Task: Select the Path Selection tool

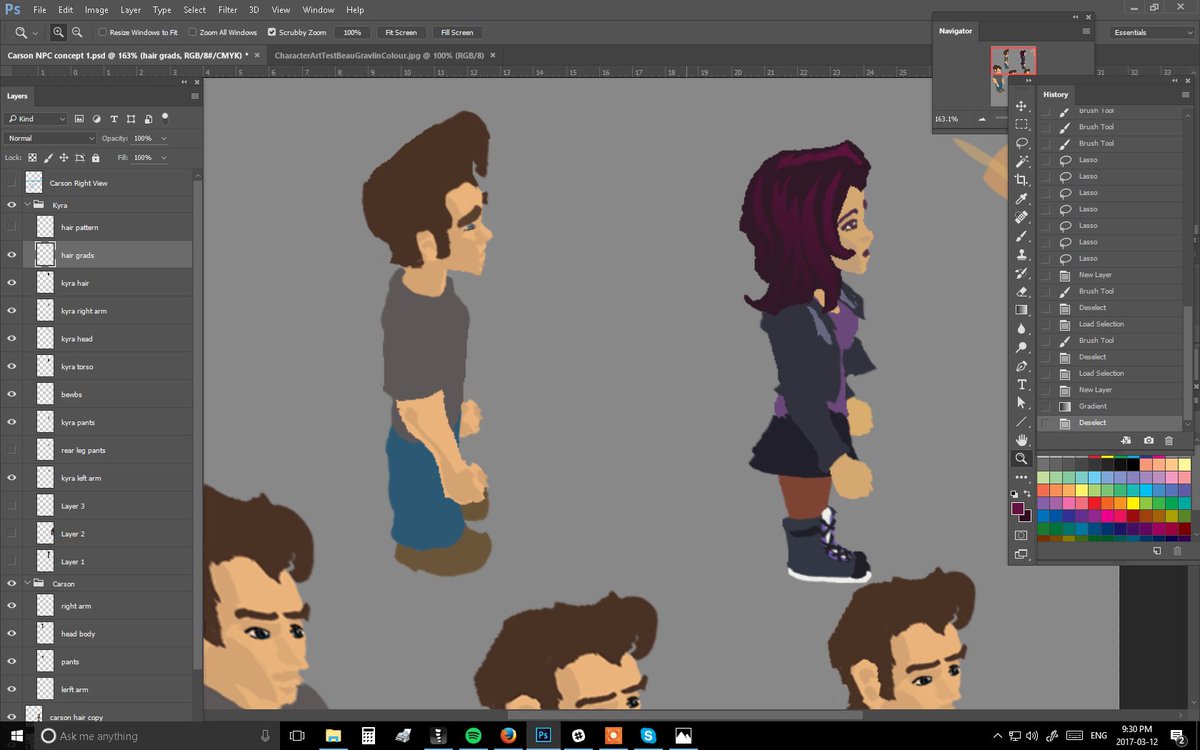Action: (x=1021, y=403)
